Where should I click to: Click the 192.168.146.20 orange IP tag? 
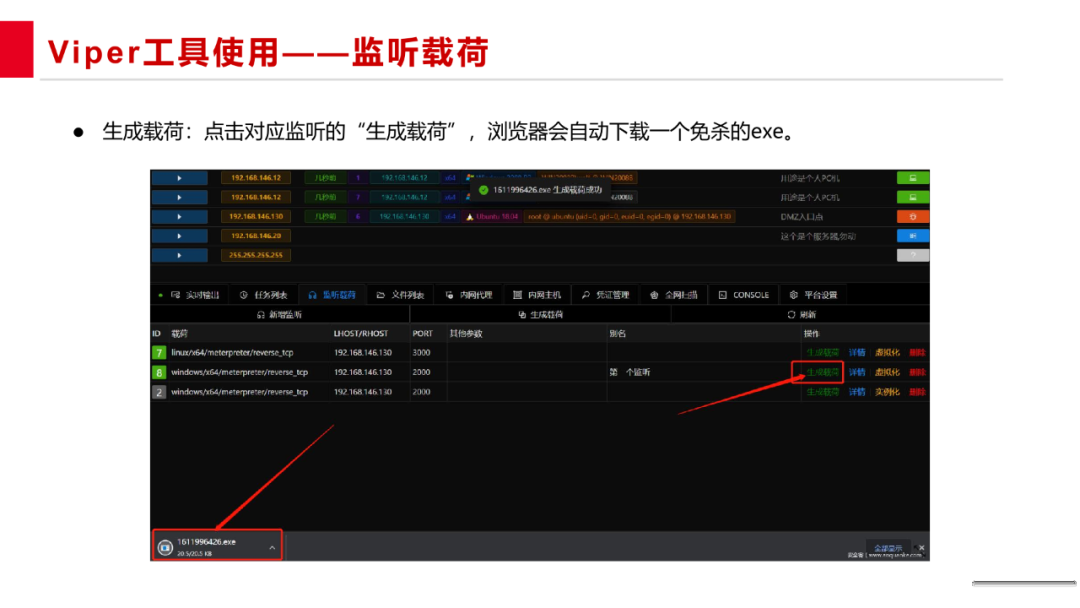point(256,235)
